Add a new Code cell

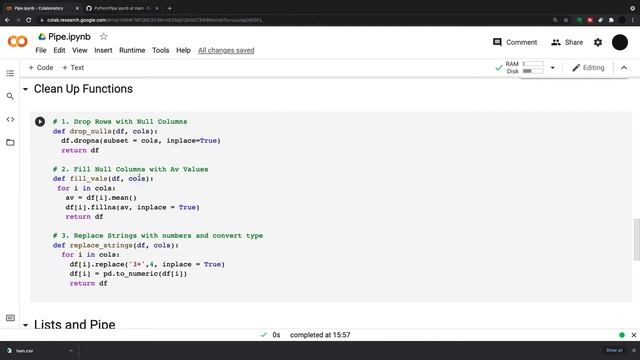click(x=41, y=68)
